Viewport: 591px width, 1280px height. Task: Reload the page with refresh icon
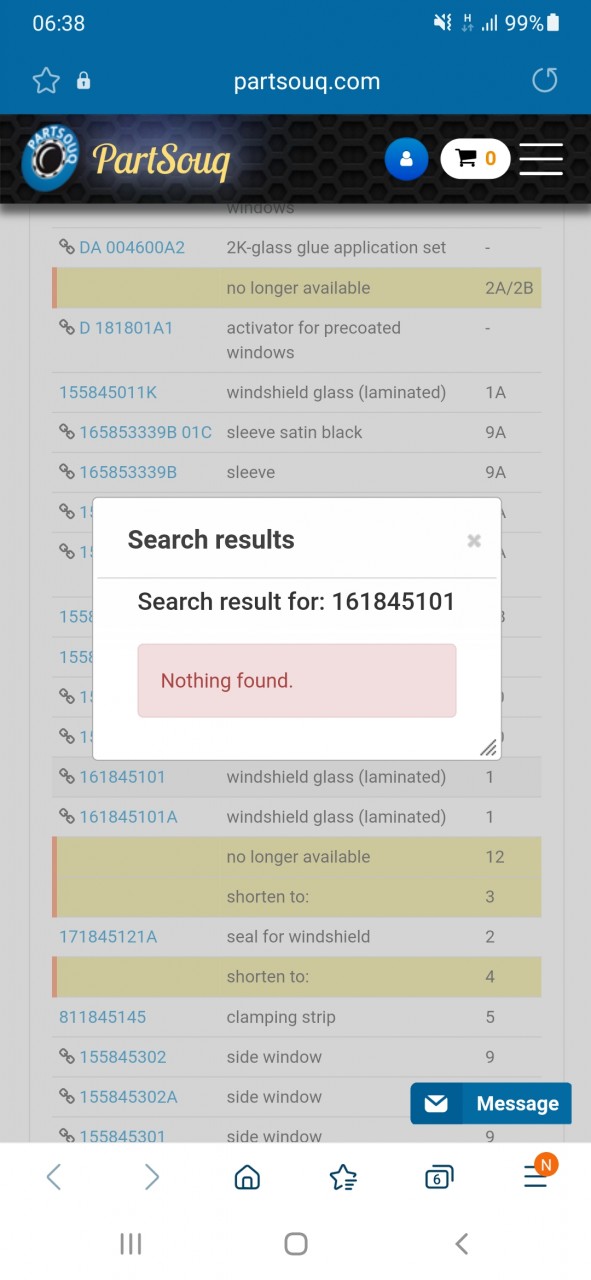[545, 80]
